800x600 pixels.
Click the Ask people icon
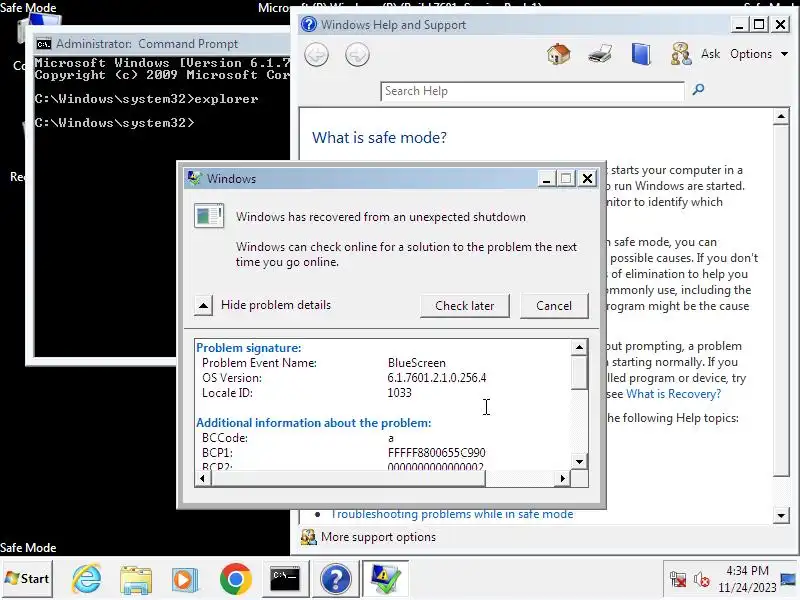coord(681,54)
